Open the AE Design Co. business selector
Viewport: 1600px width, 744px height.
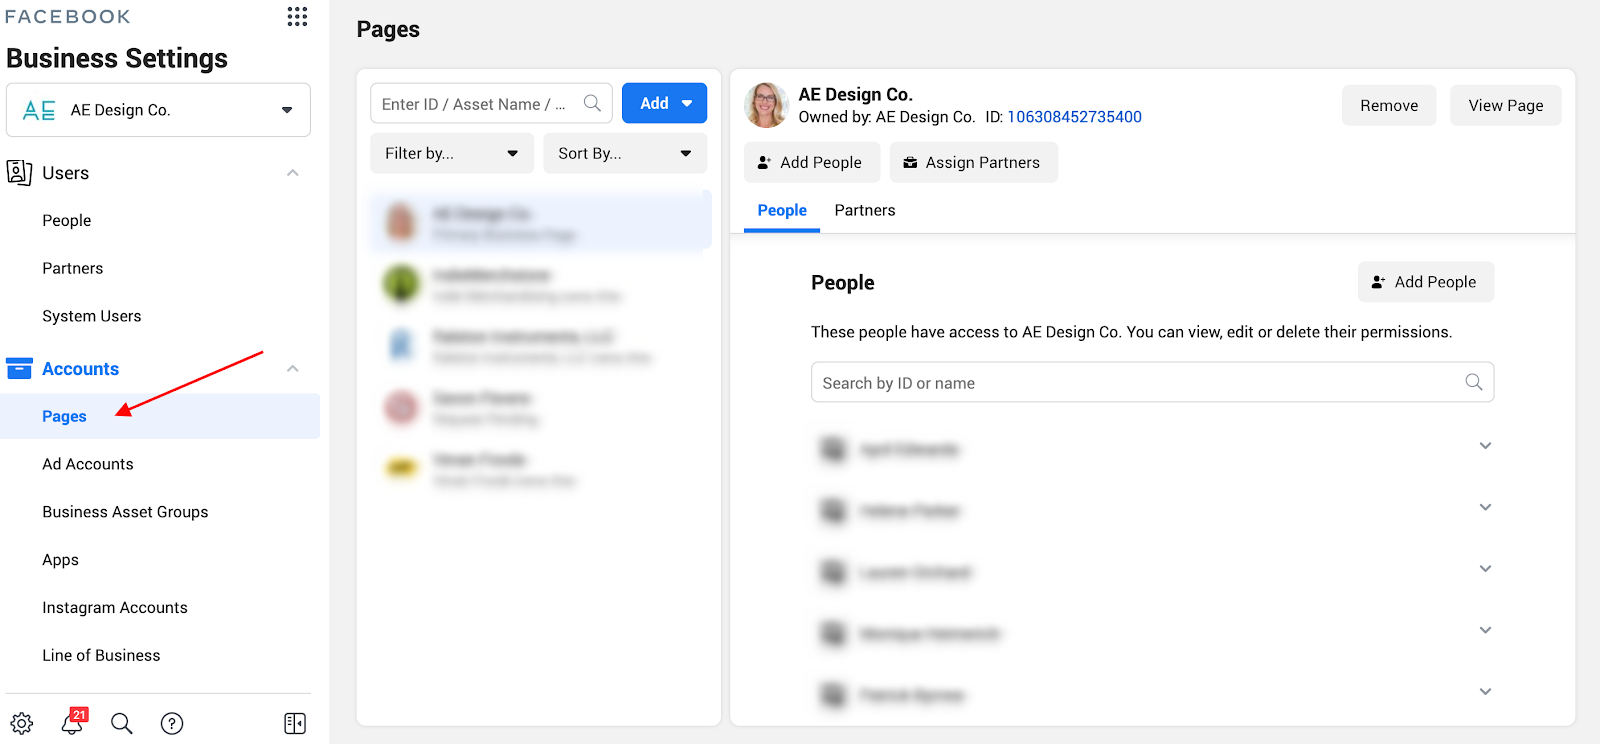(x=158, y=110)
